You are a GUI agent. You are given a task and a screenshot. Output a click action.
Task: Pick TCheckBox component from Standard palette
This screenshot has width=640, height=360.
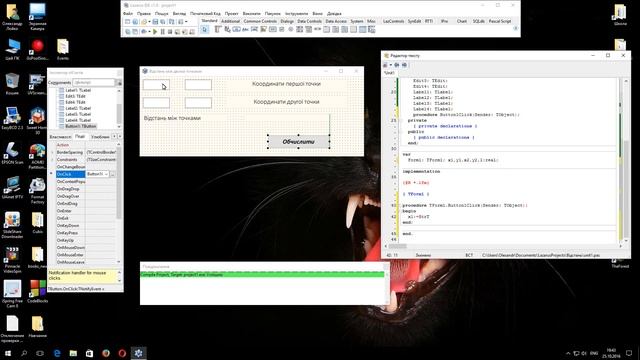[282, 29]
